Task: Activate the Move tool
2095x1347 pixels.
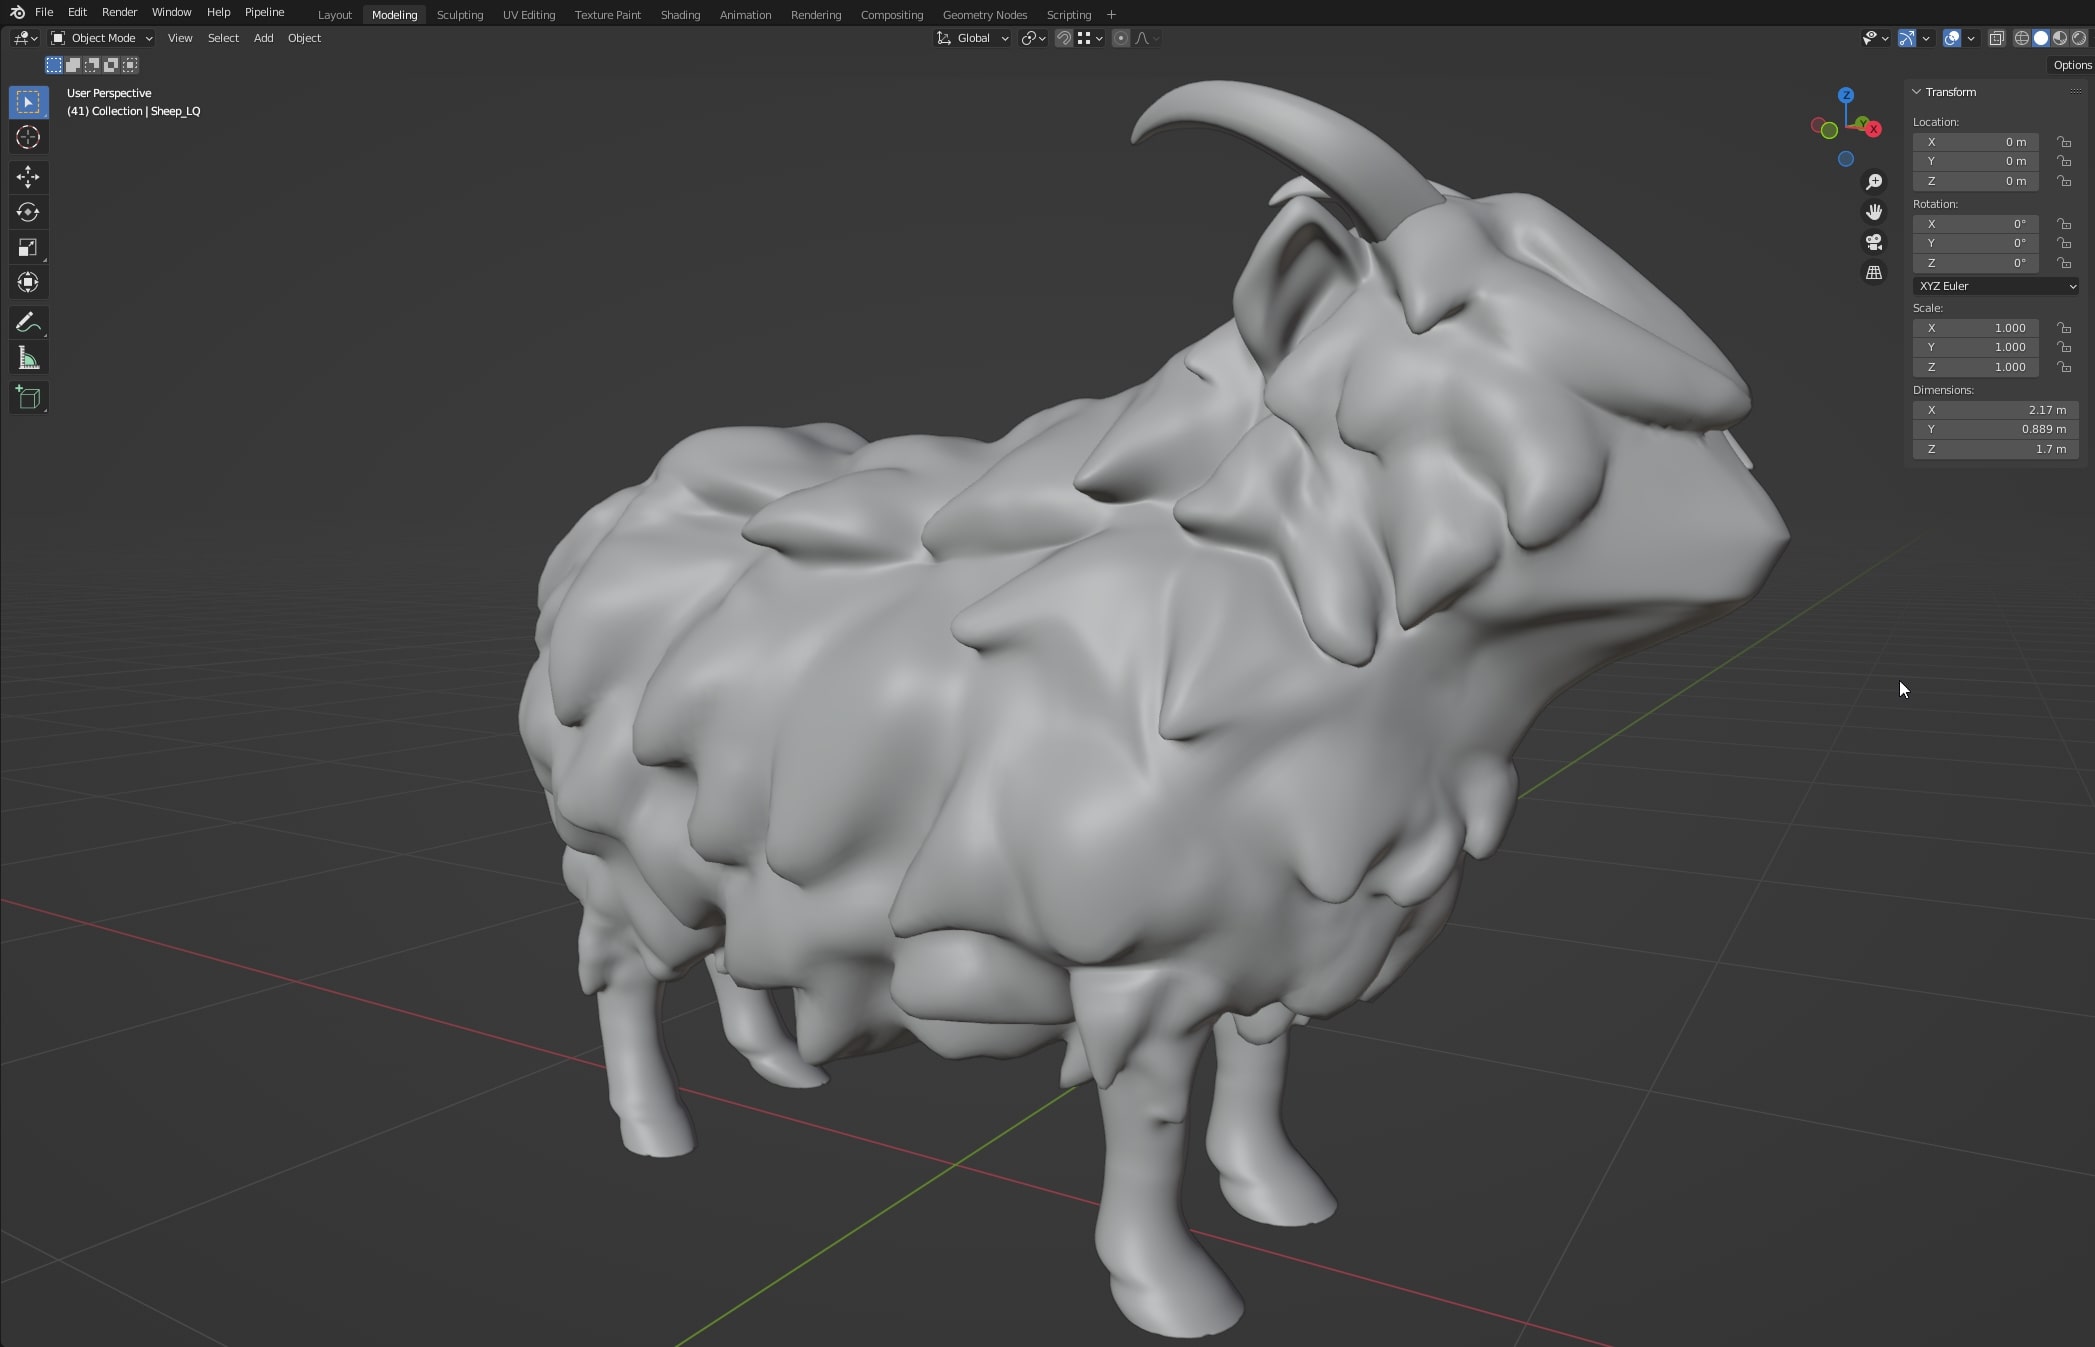Action: click(x=28, y=178)
